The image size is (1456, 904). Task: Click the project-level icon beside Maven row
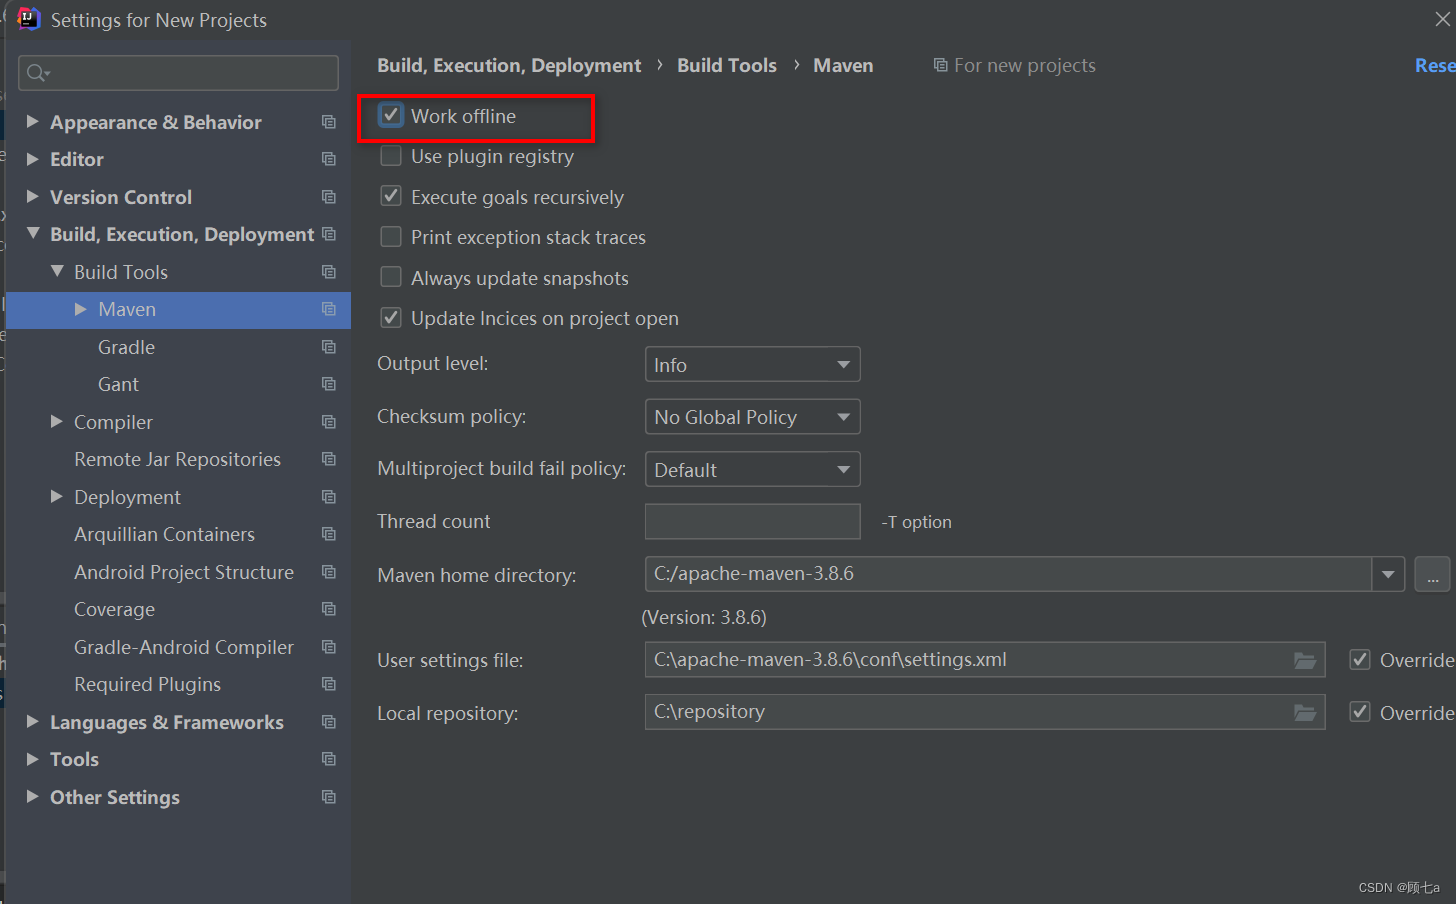coord(328,309)
